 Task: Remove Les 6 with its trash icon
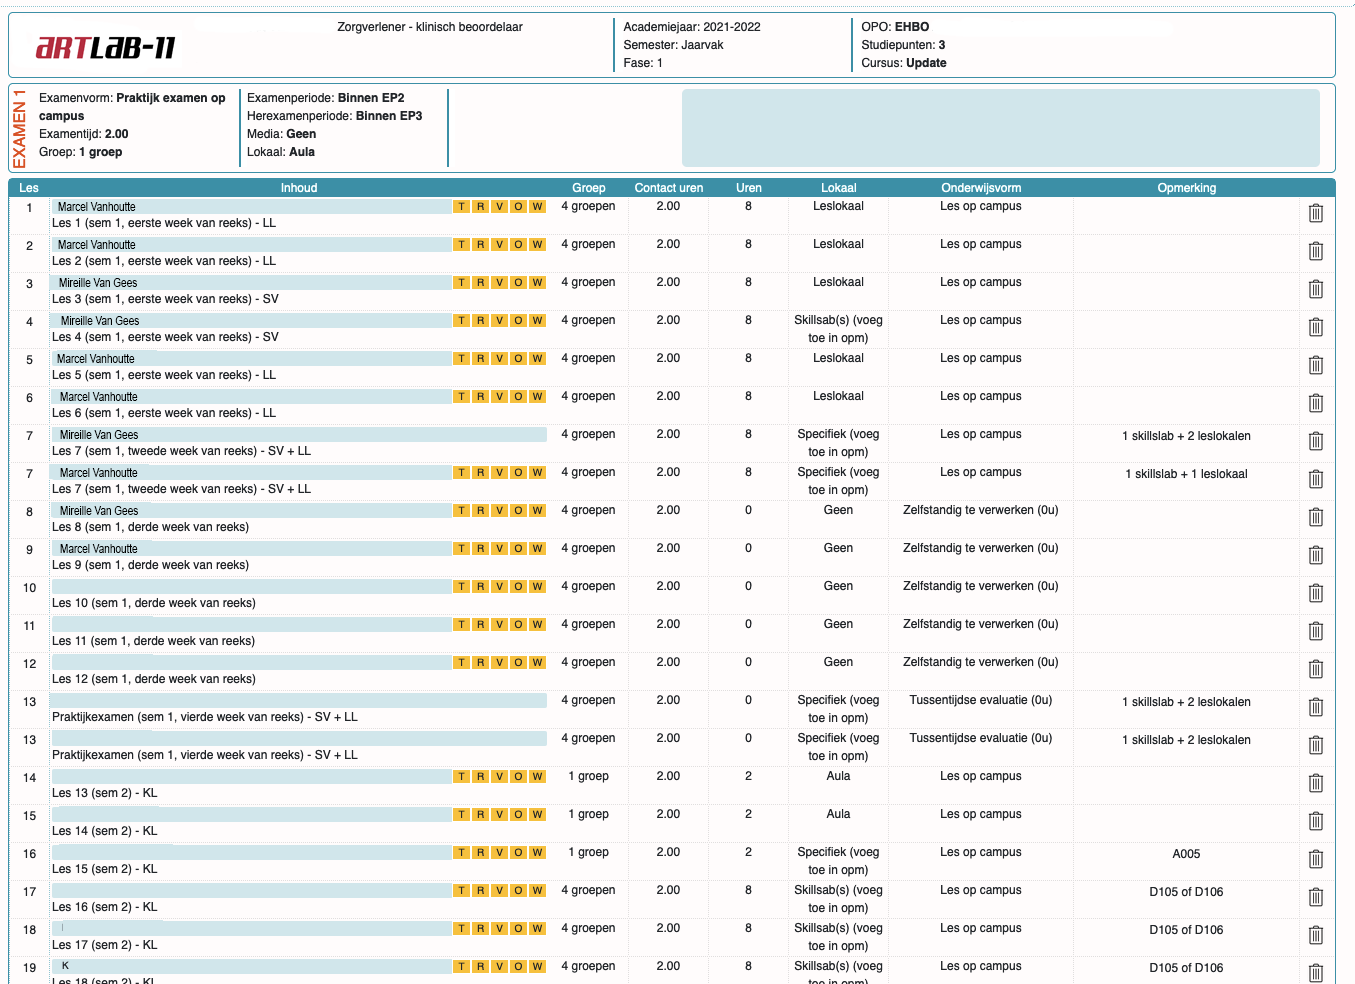(1315, 403)
